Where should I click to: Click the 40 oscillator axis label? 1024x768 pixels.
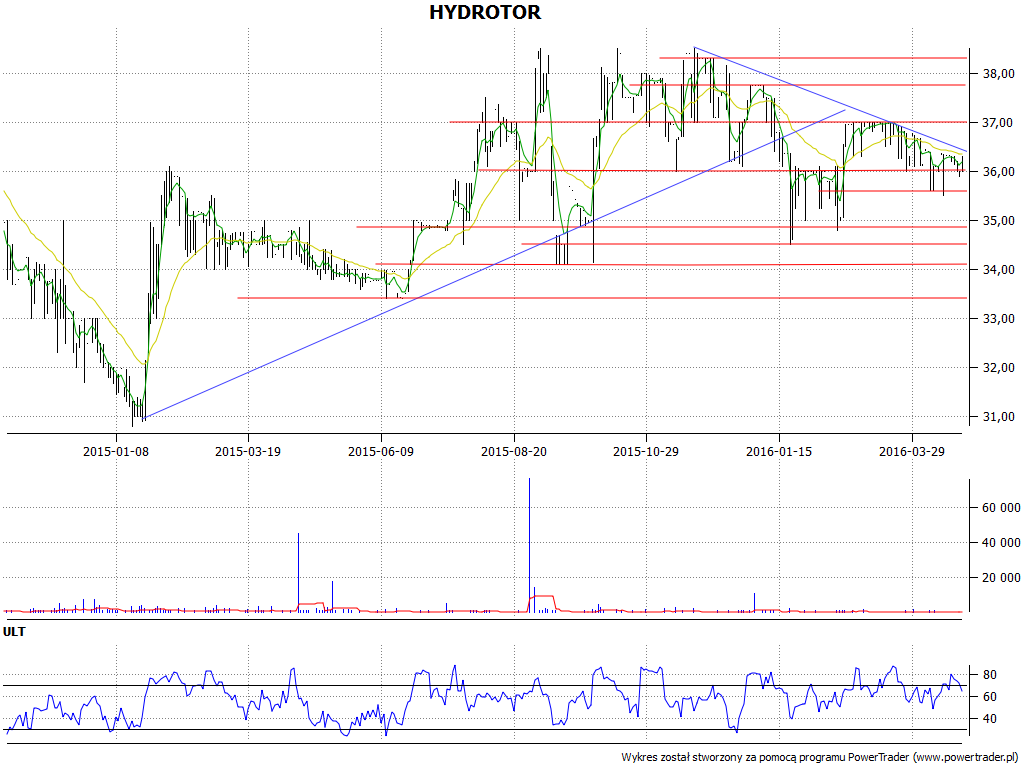click(x=989, y=719)
